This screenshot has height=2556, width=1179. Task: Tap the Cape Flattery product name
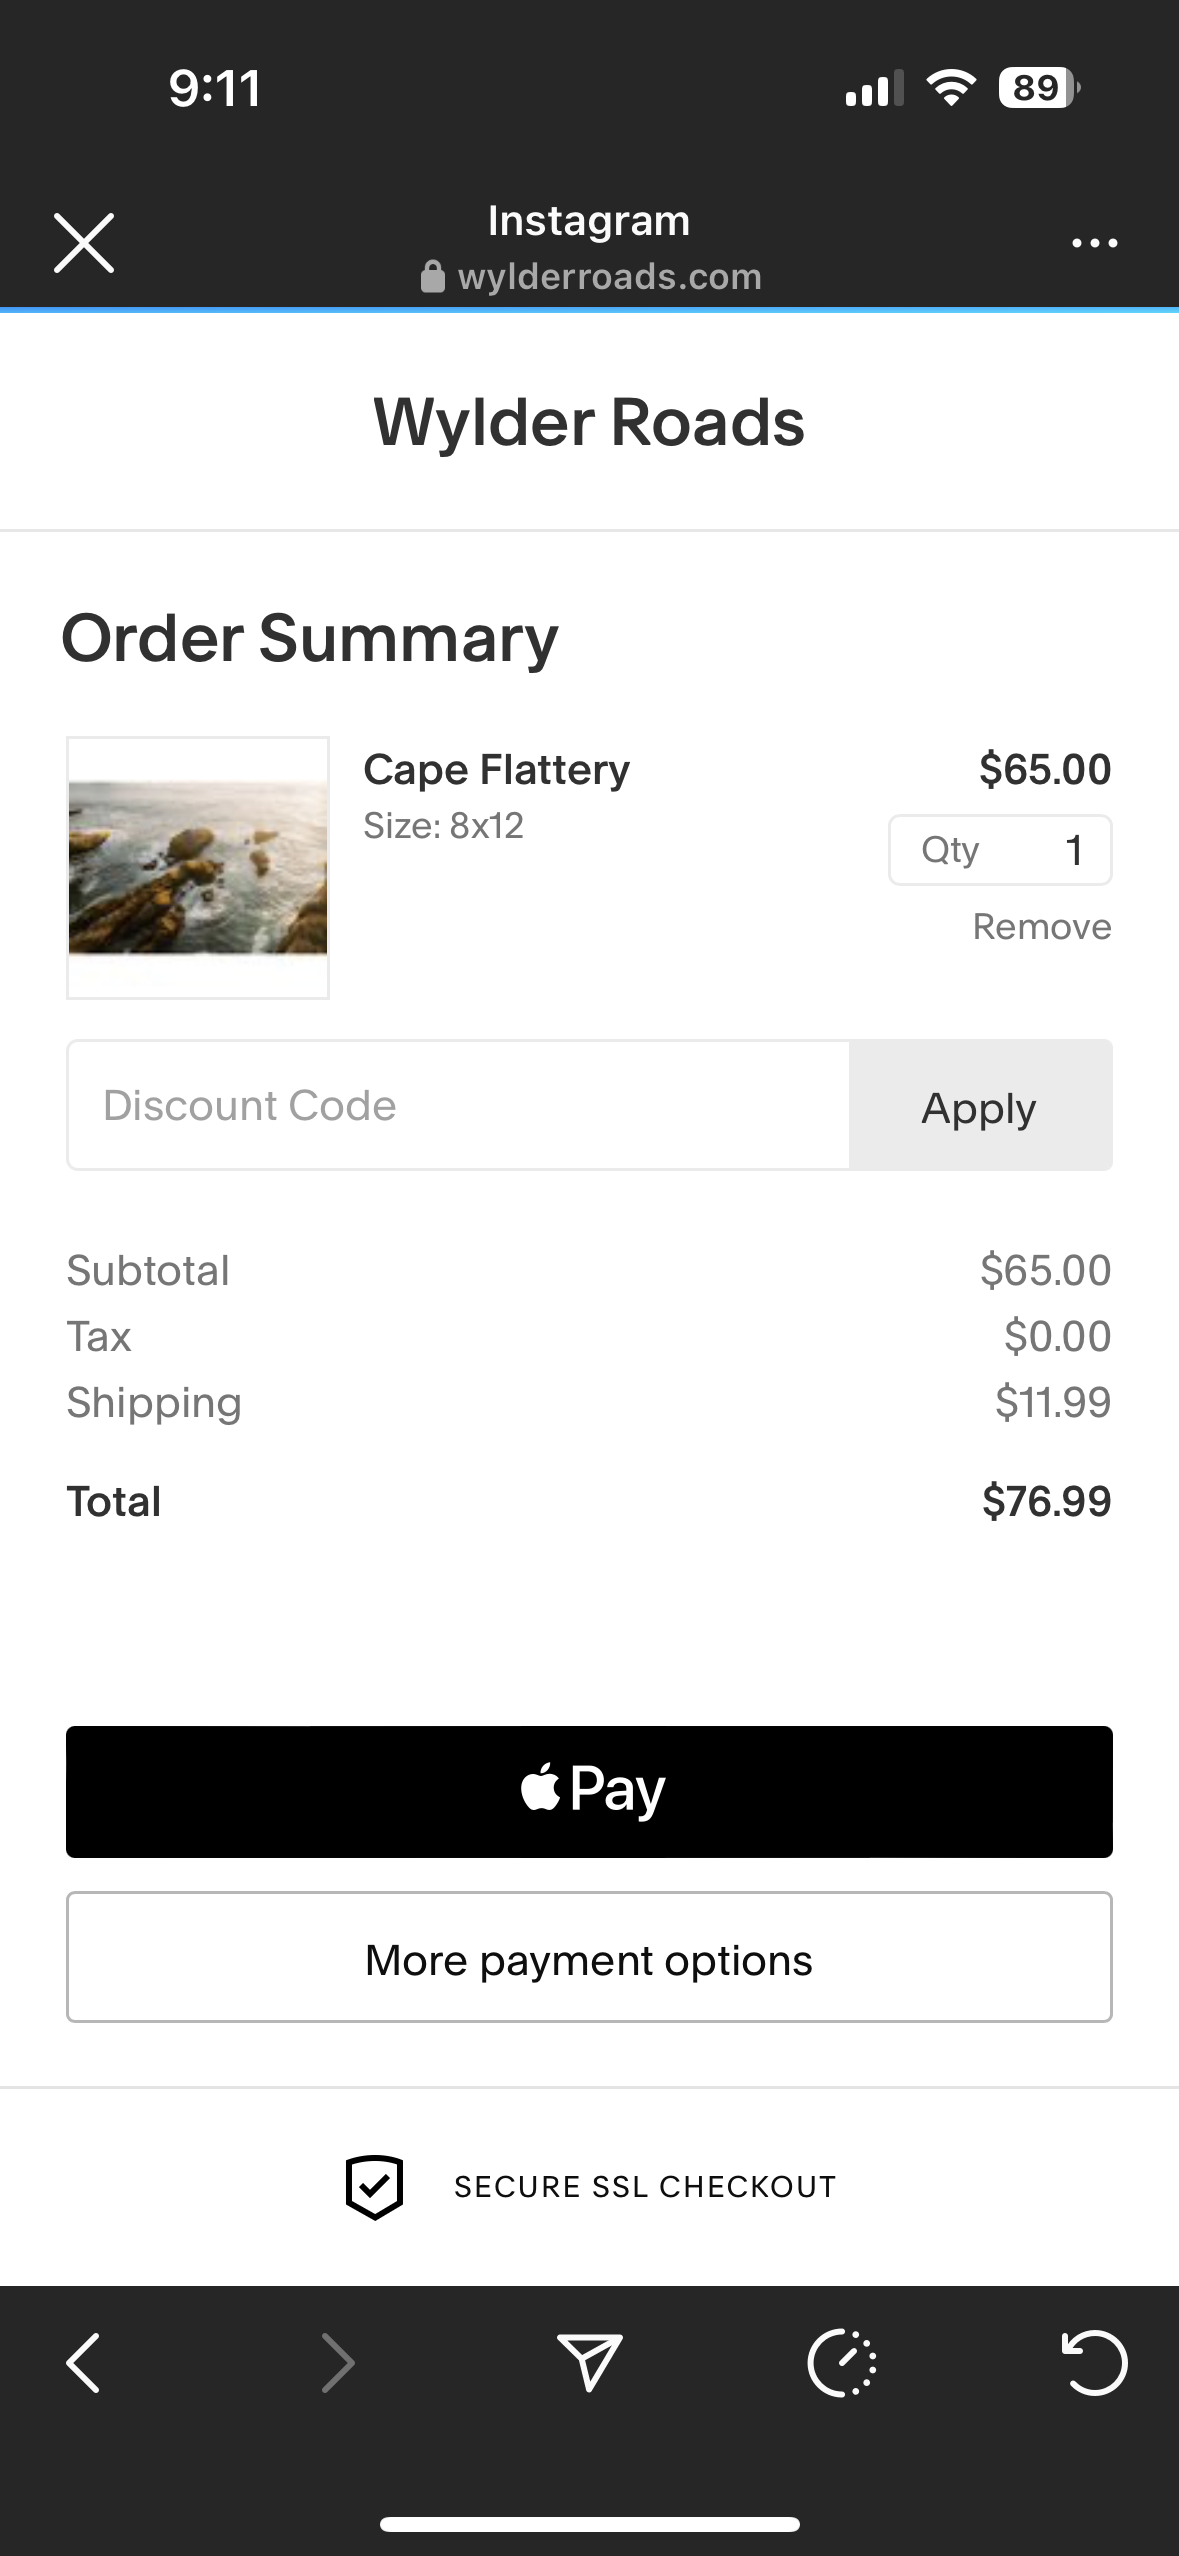pos(496,770)
